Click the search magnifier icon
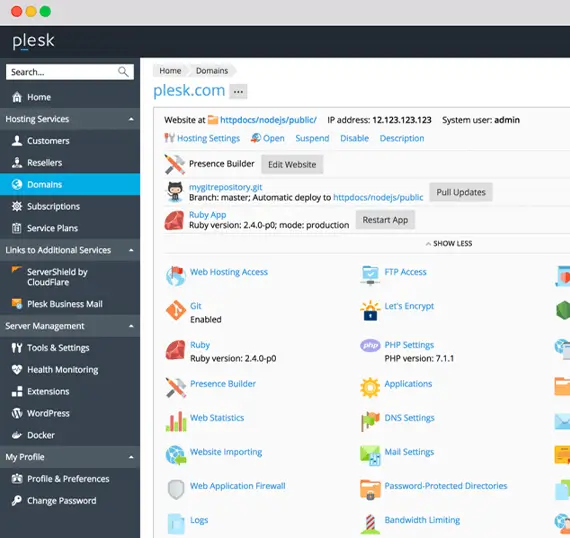Viewport: 570px width, 538px height. coord(123,72)
